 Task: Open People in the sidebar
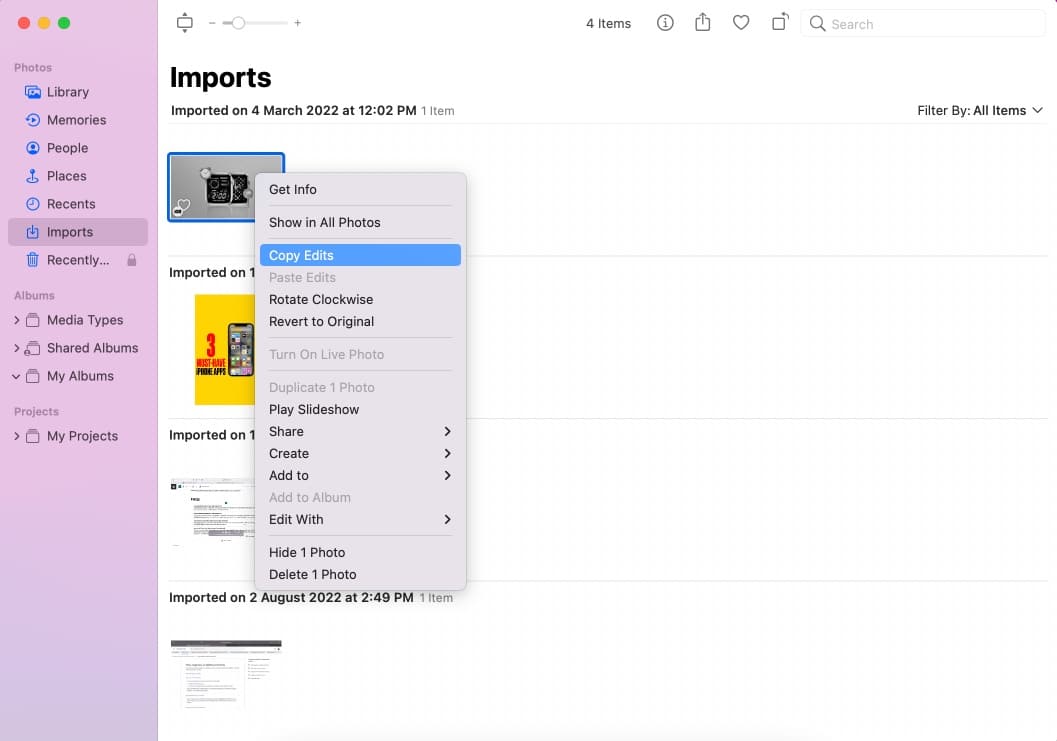tap(78, 148)
